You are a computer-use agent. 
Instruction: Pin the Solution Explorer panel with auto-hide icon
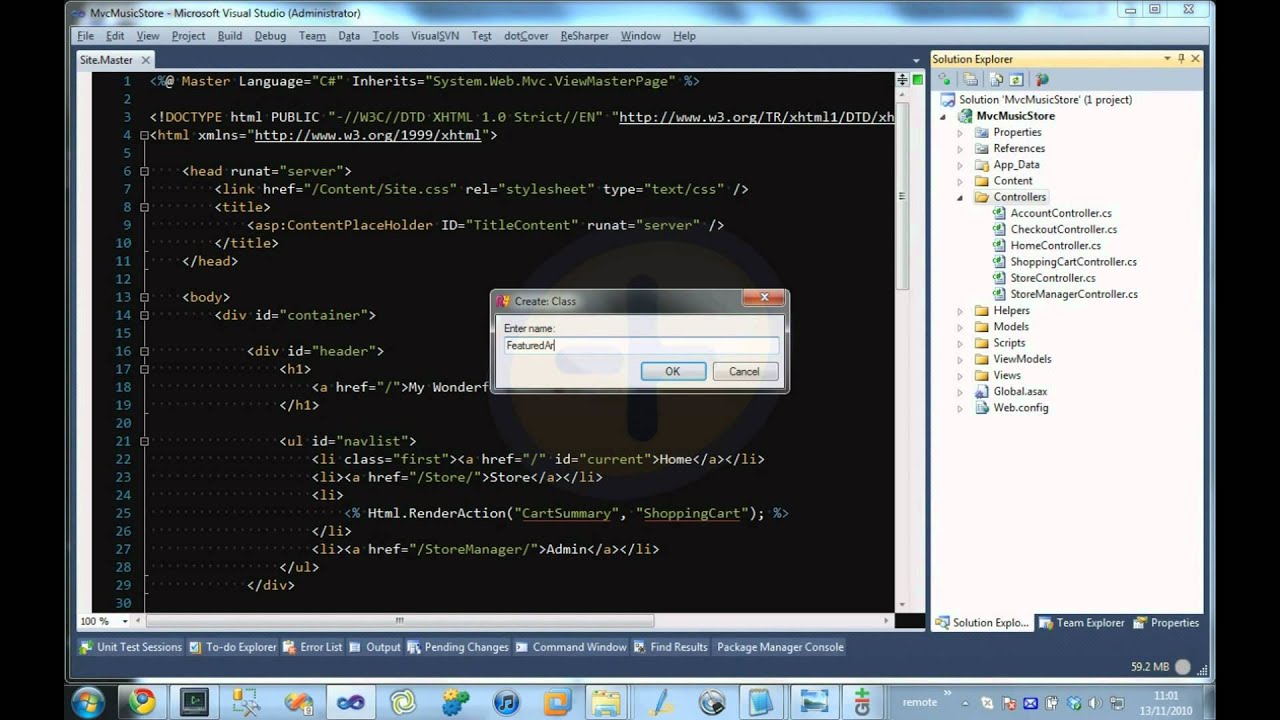(1181, 59)
